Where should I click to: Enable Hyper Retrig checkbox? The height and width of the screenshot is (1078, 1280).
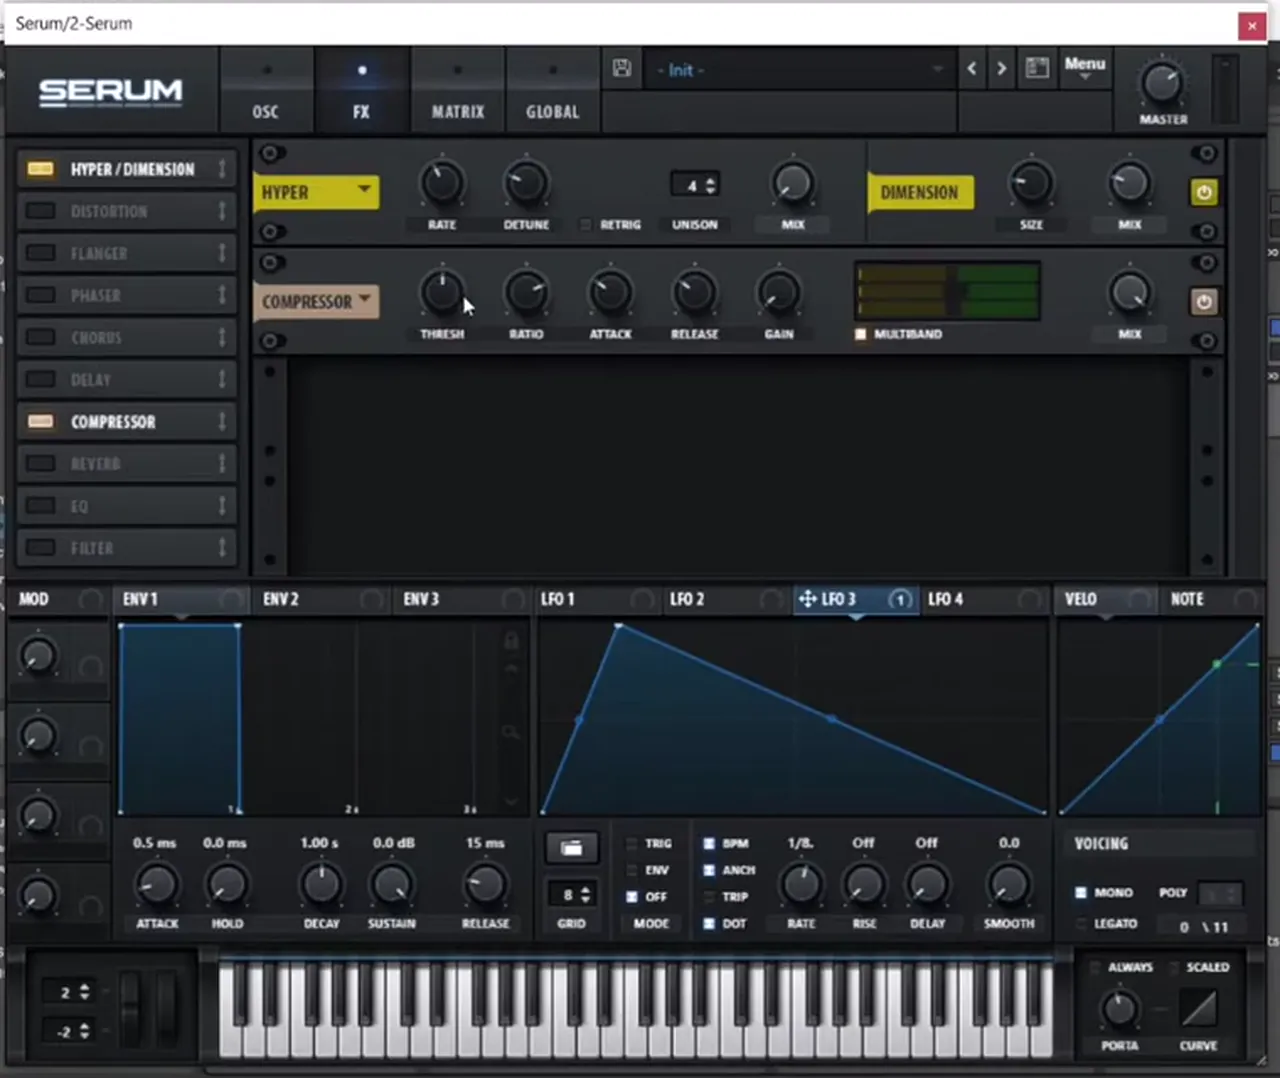(586, 225)
